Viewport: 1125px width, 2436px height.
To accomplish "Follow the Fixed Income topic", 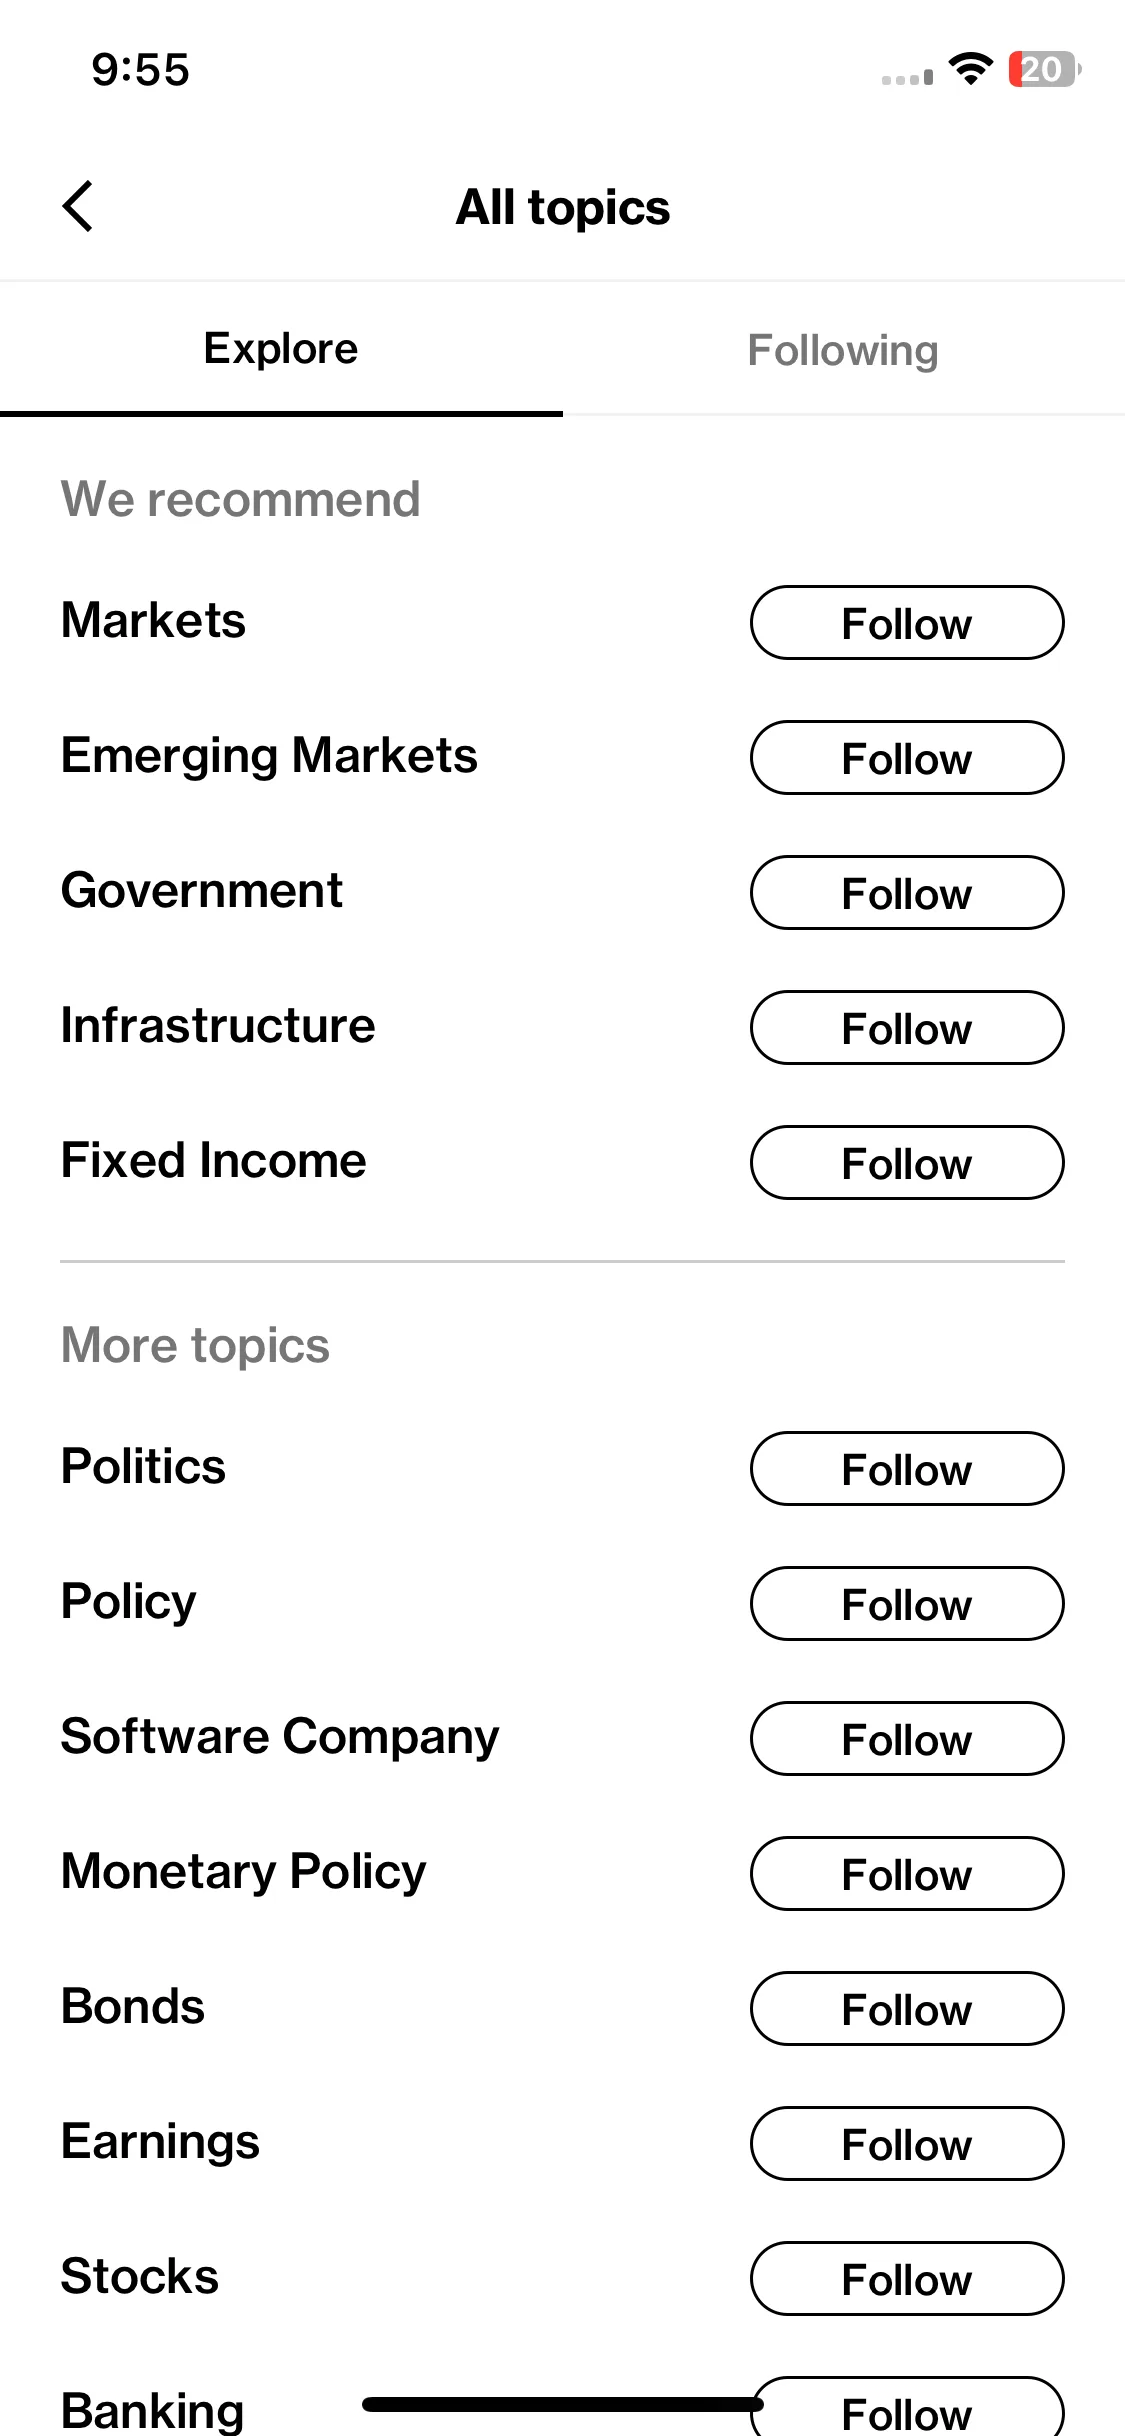I will [x=907, y=1163].
